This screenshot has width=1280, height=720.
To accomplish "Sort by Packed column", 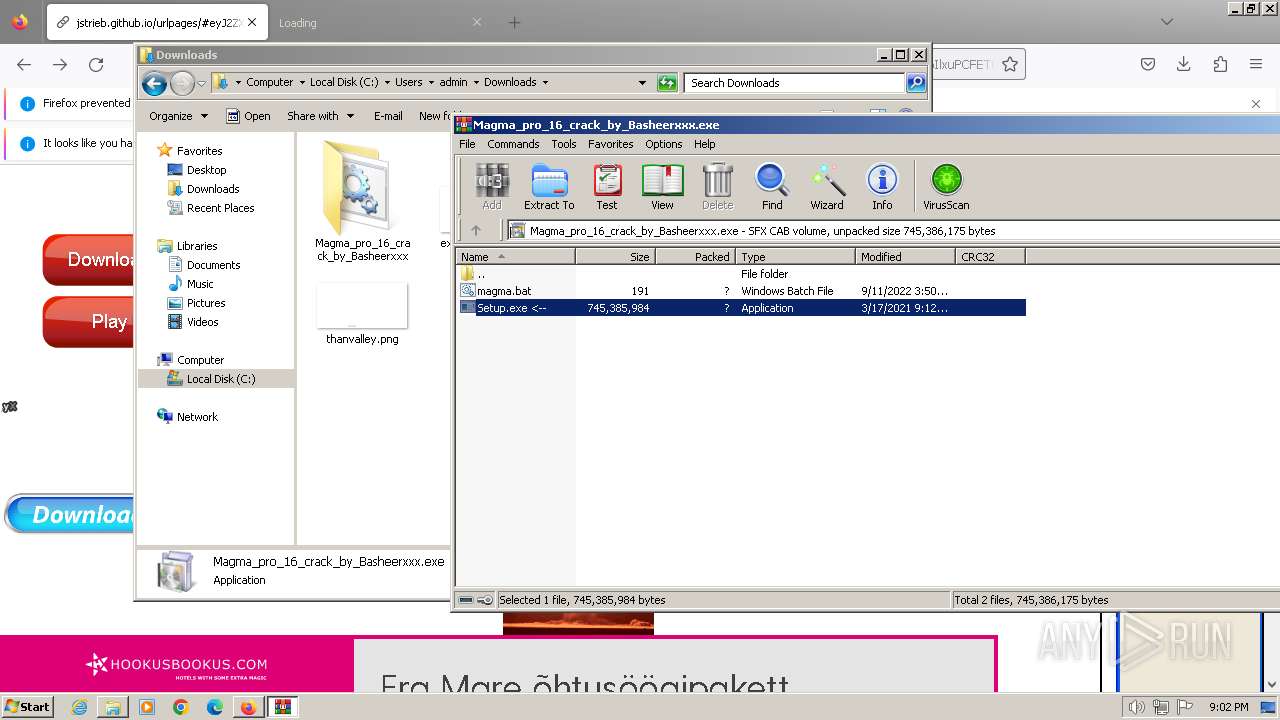I will pyautogui.click(x=695, y=257).
